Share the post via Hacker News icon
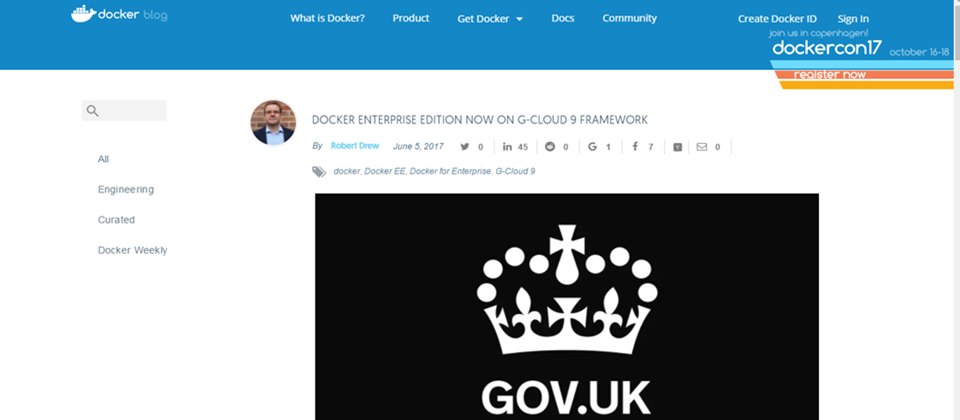The image size is (960, 420). [677, 147]
